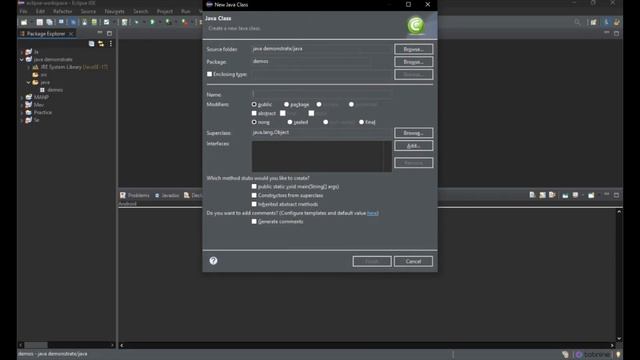Click the External Tools toolbar icon
This screenshot has height=360, width=640.
(x=184, y=22)
